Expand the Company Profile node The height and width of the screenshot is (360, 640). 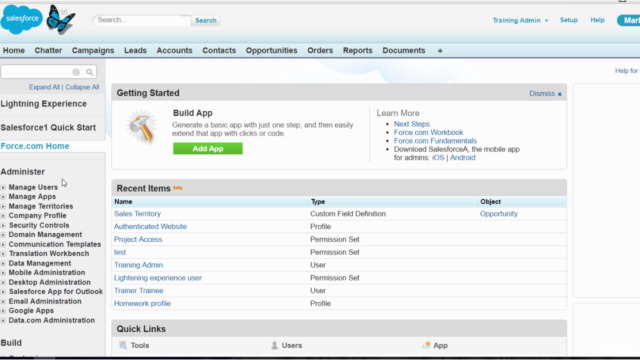pos(3,216)
